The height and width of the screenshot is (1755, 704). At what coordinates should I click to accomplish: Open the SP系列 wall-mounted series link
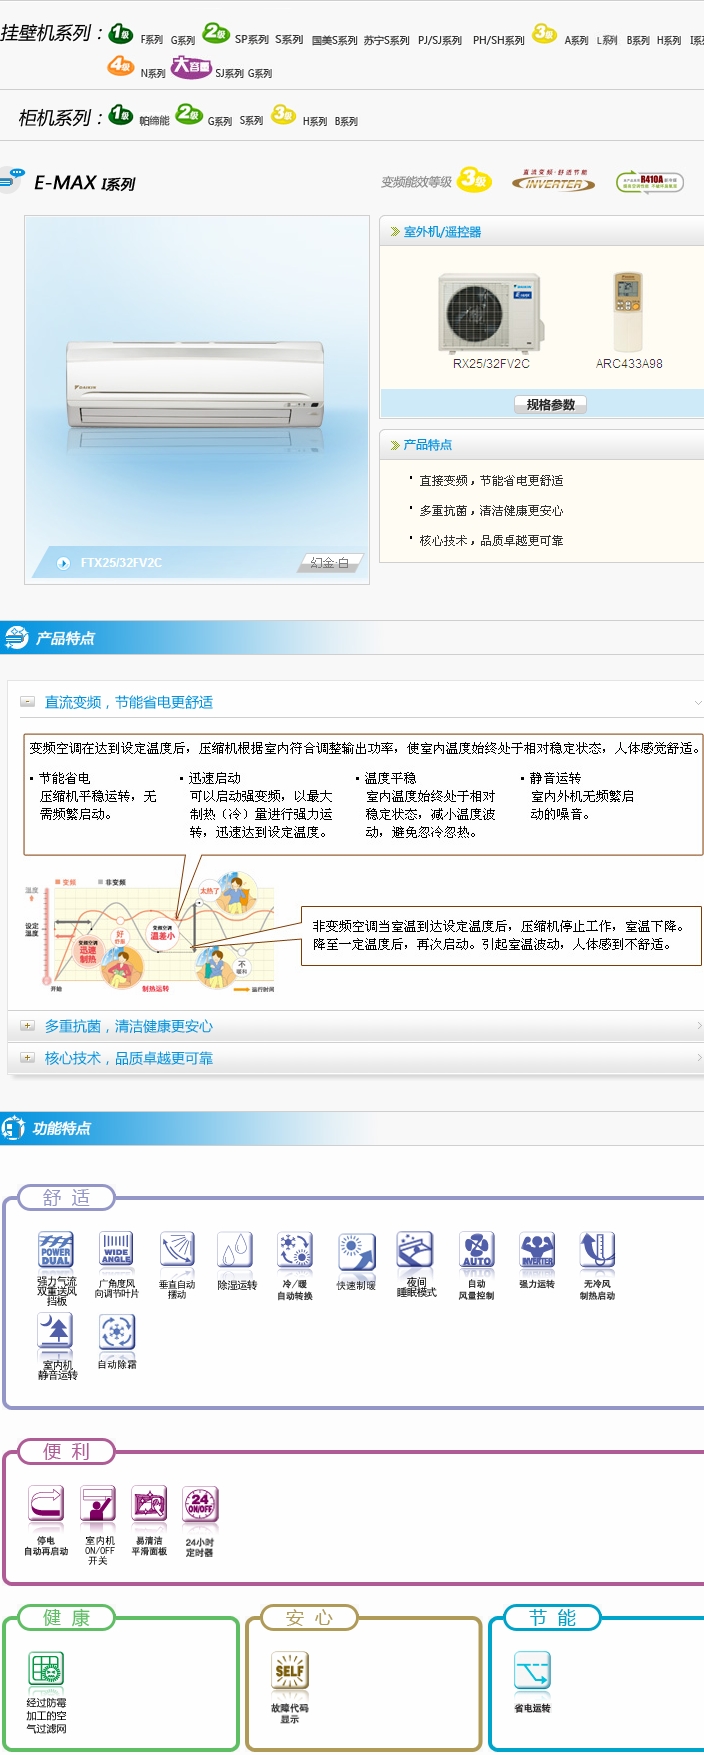pyautogui.click(x=251, y=40)
